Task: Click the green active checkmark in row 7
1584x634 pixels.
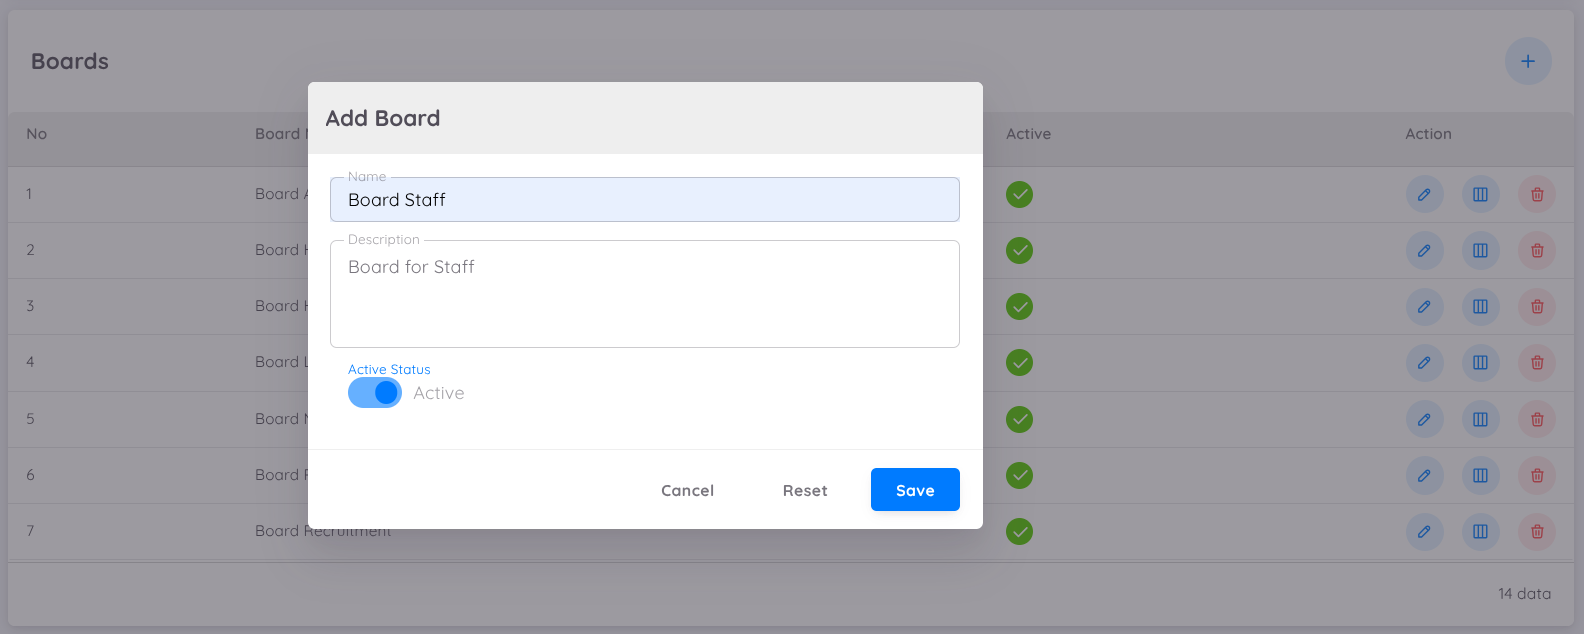Action: [1019, 532]
